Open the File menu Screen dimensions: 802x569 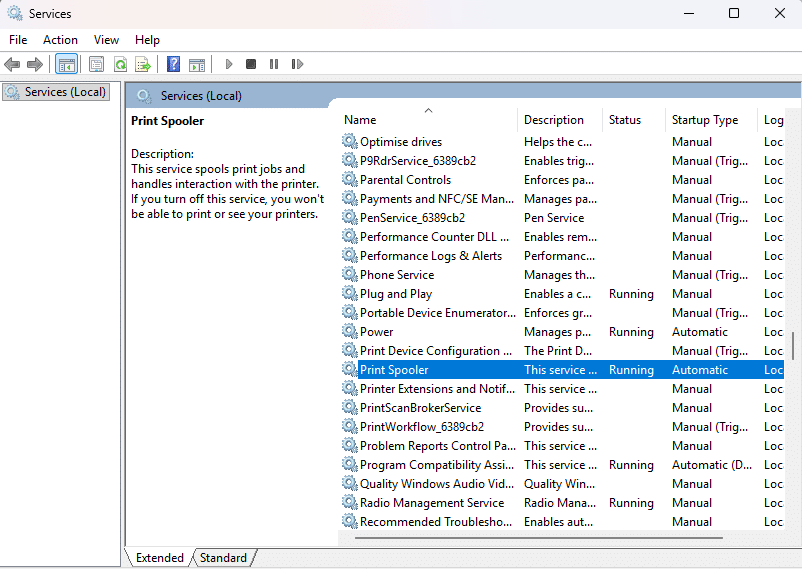(x=18, y=40)
